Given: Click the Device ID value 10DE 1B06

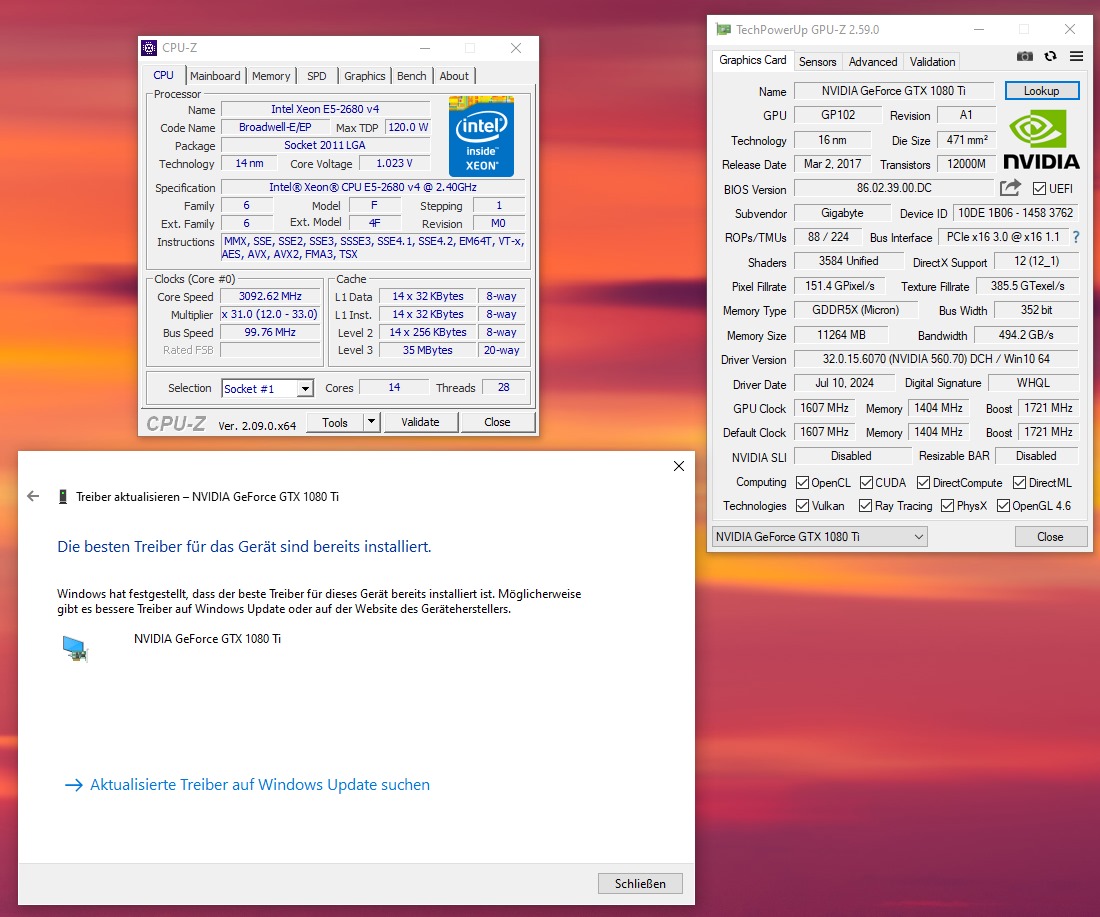Looking at the screenshot, I should [1015, 213].
